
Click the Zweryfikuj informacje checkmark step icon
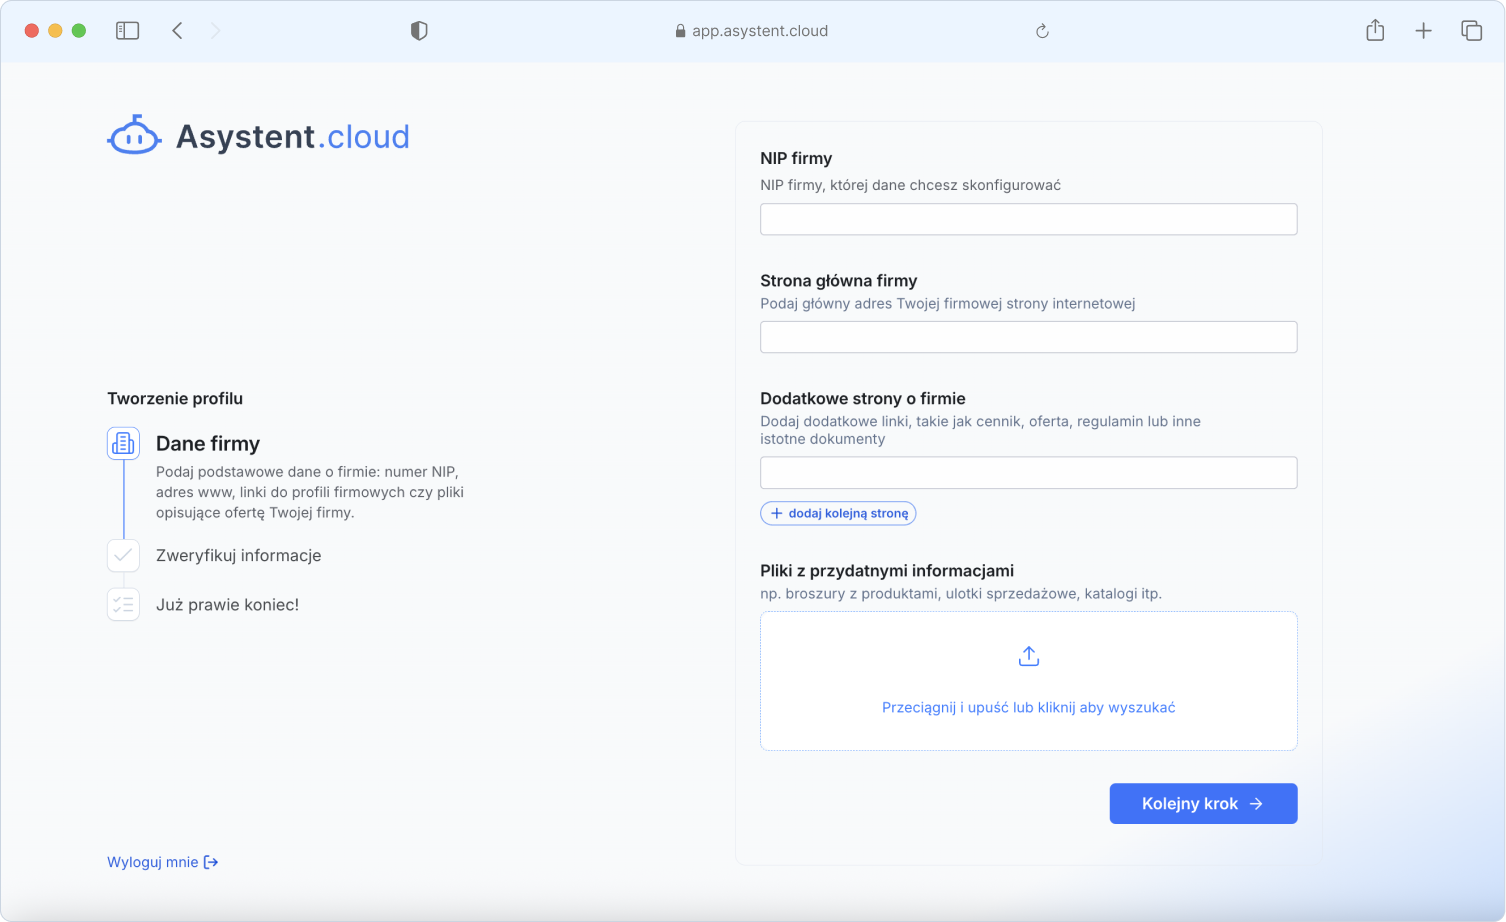click(123, 555)
